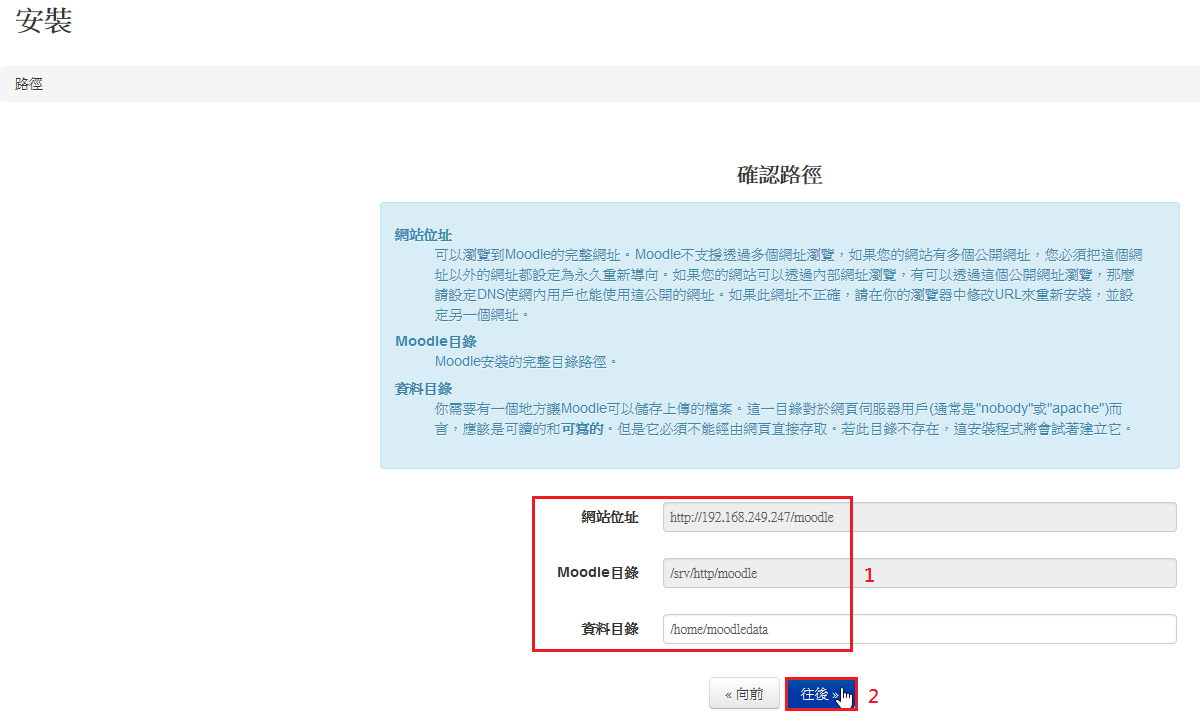Click the 網站位址 term in the blue info box

coord(423,235)
